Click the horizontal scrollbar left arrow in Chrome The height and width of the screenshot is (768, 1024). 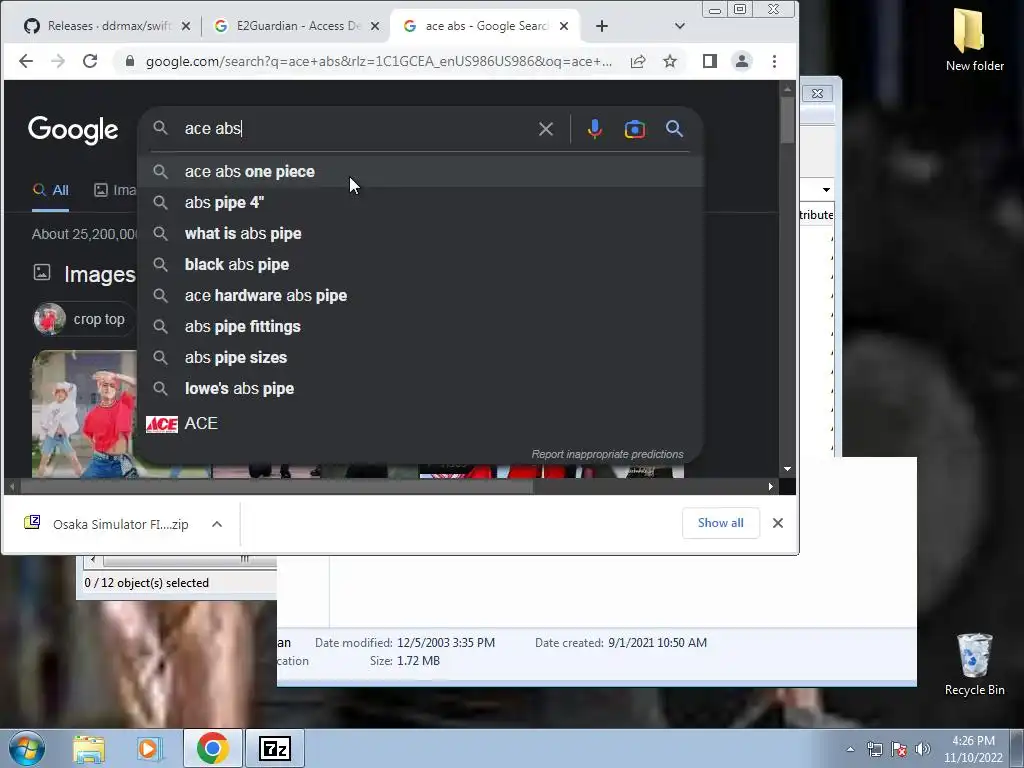(x=12, y=487)
